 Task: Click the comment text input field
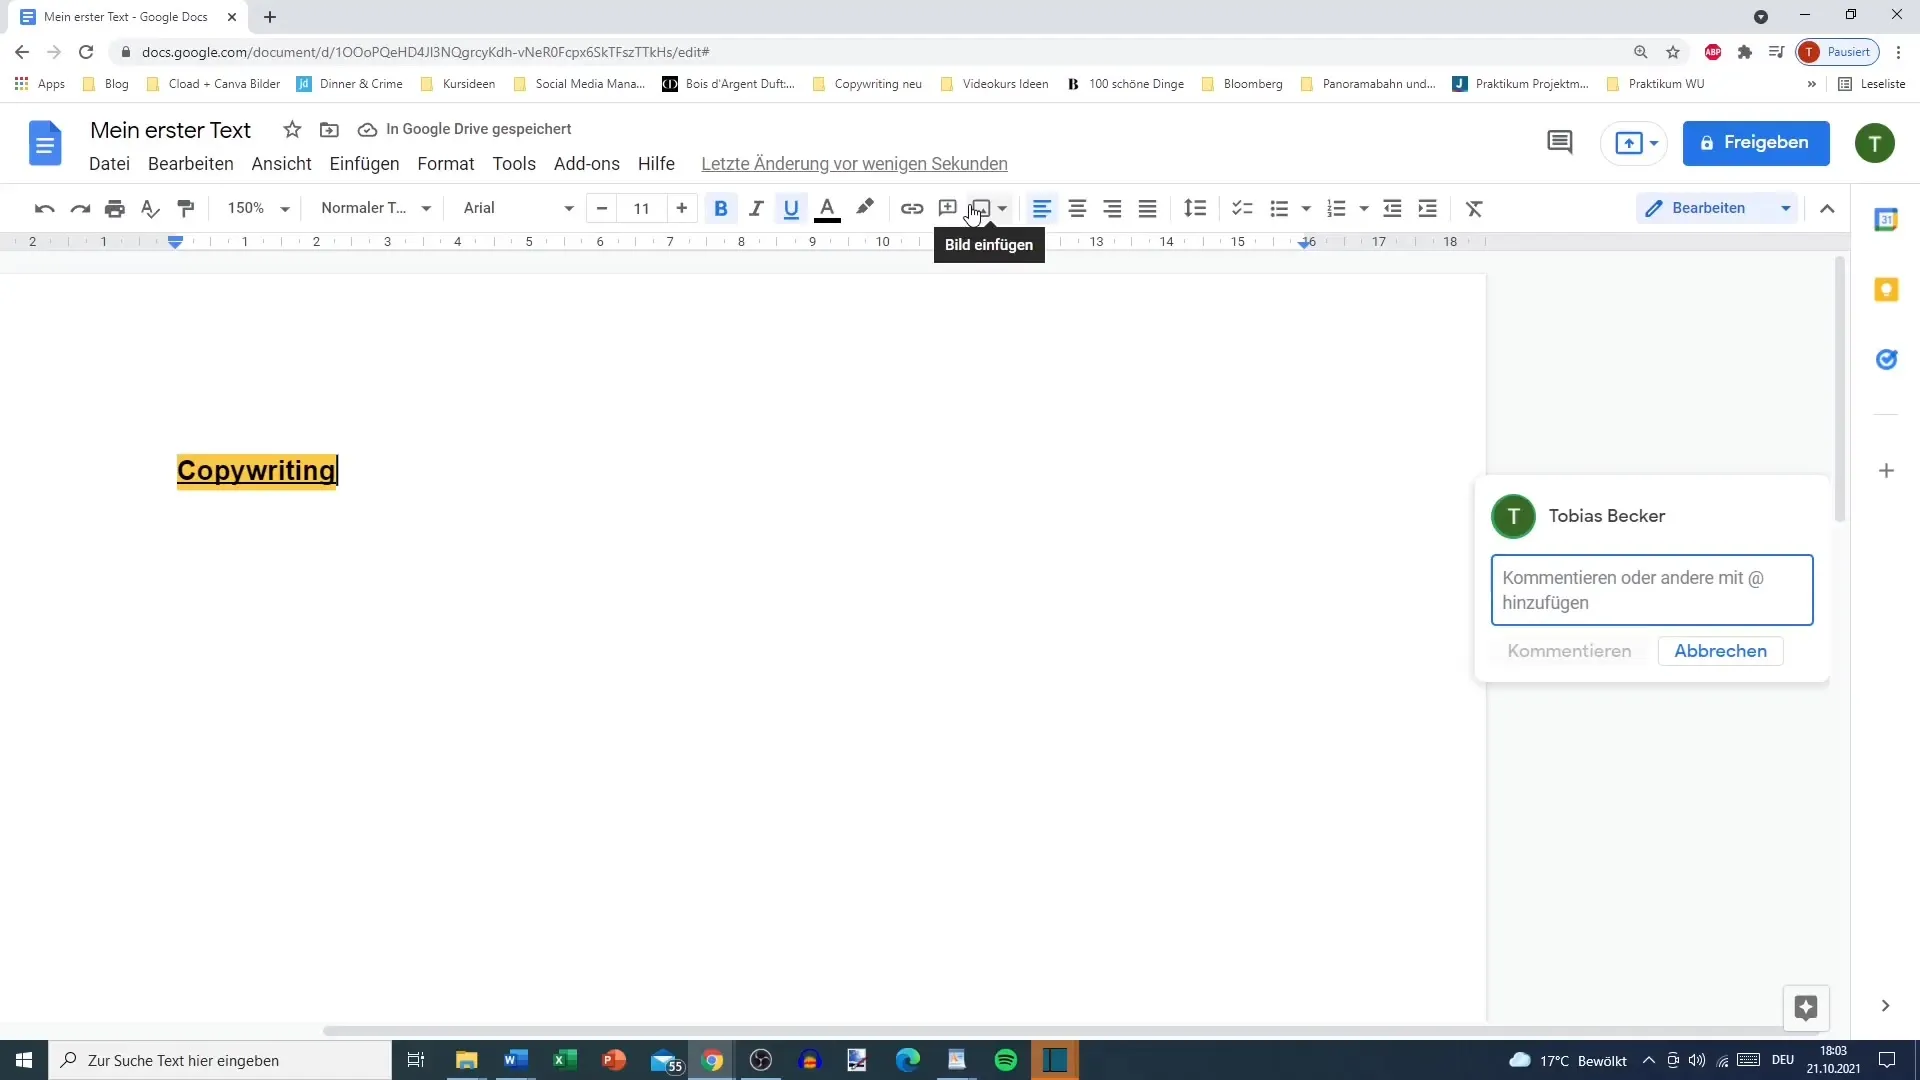coord(1652,590)
